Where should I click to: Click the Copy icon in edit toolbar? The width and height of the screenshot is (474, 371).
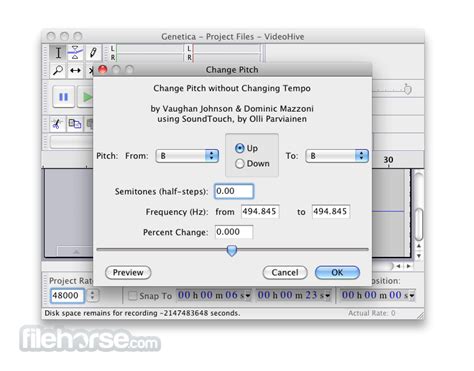[75, 124]
